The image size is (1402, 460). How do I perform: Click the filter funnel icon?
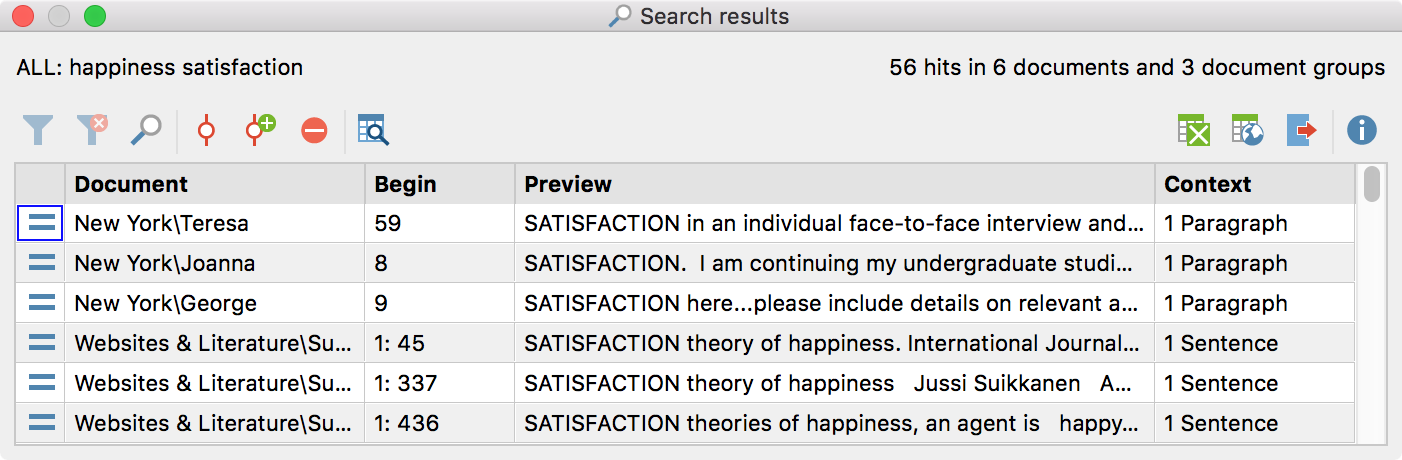pyautogui.click(x=38, y=130)
